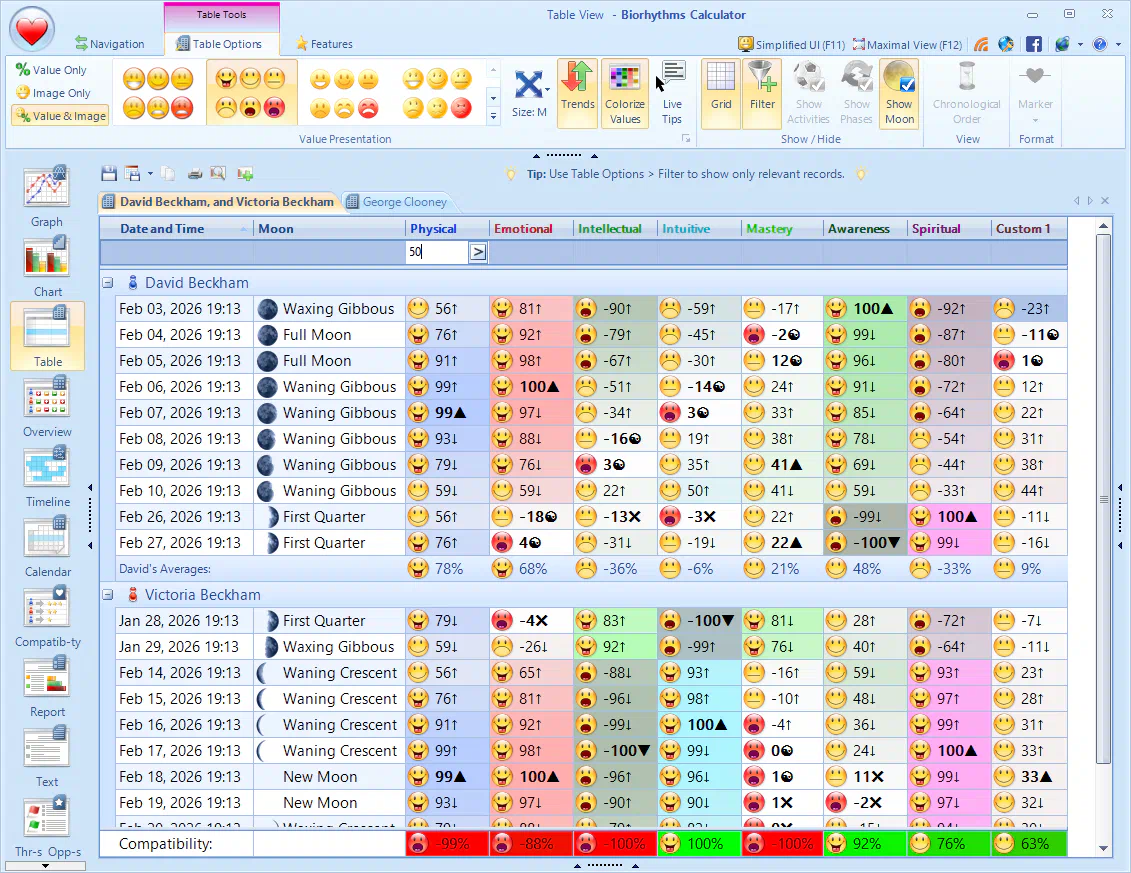1131x873 pixels.
Task: Toggle the Trends ribbon button
Action: 577,93
